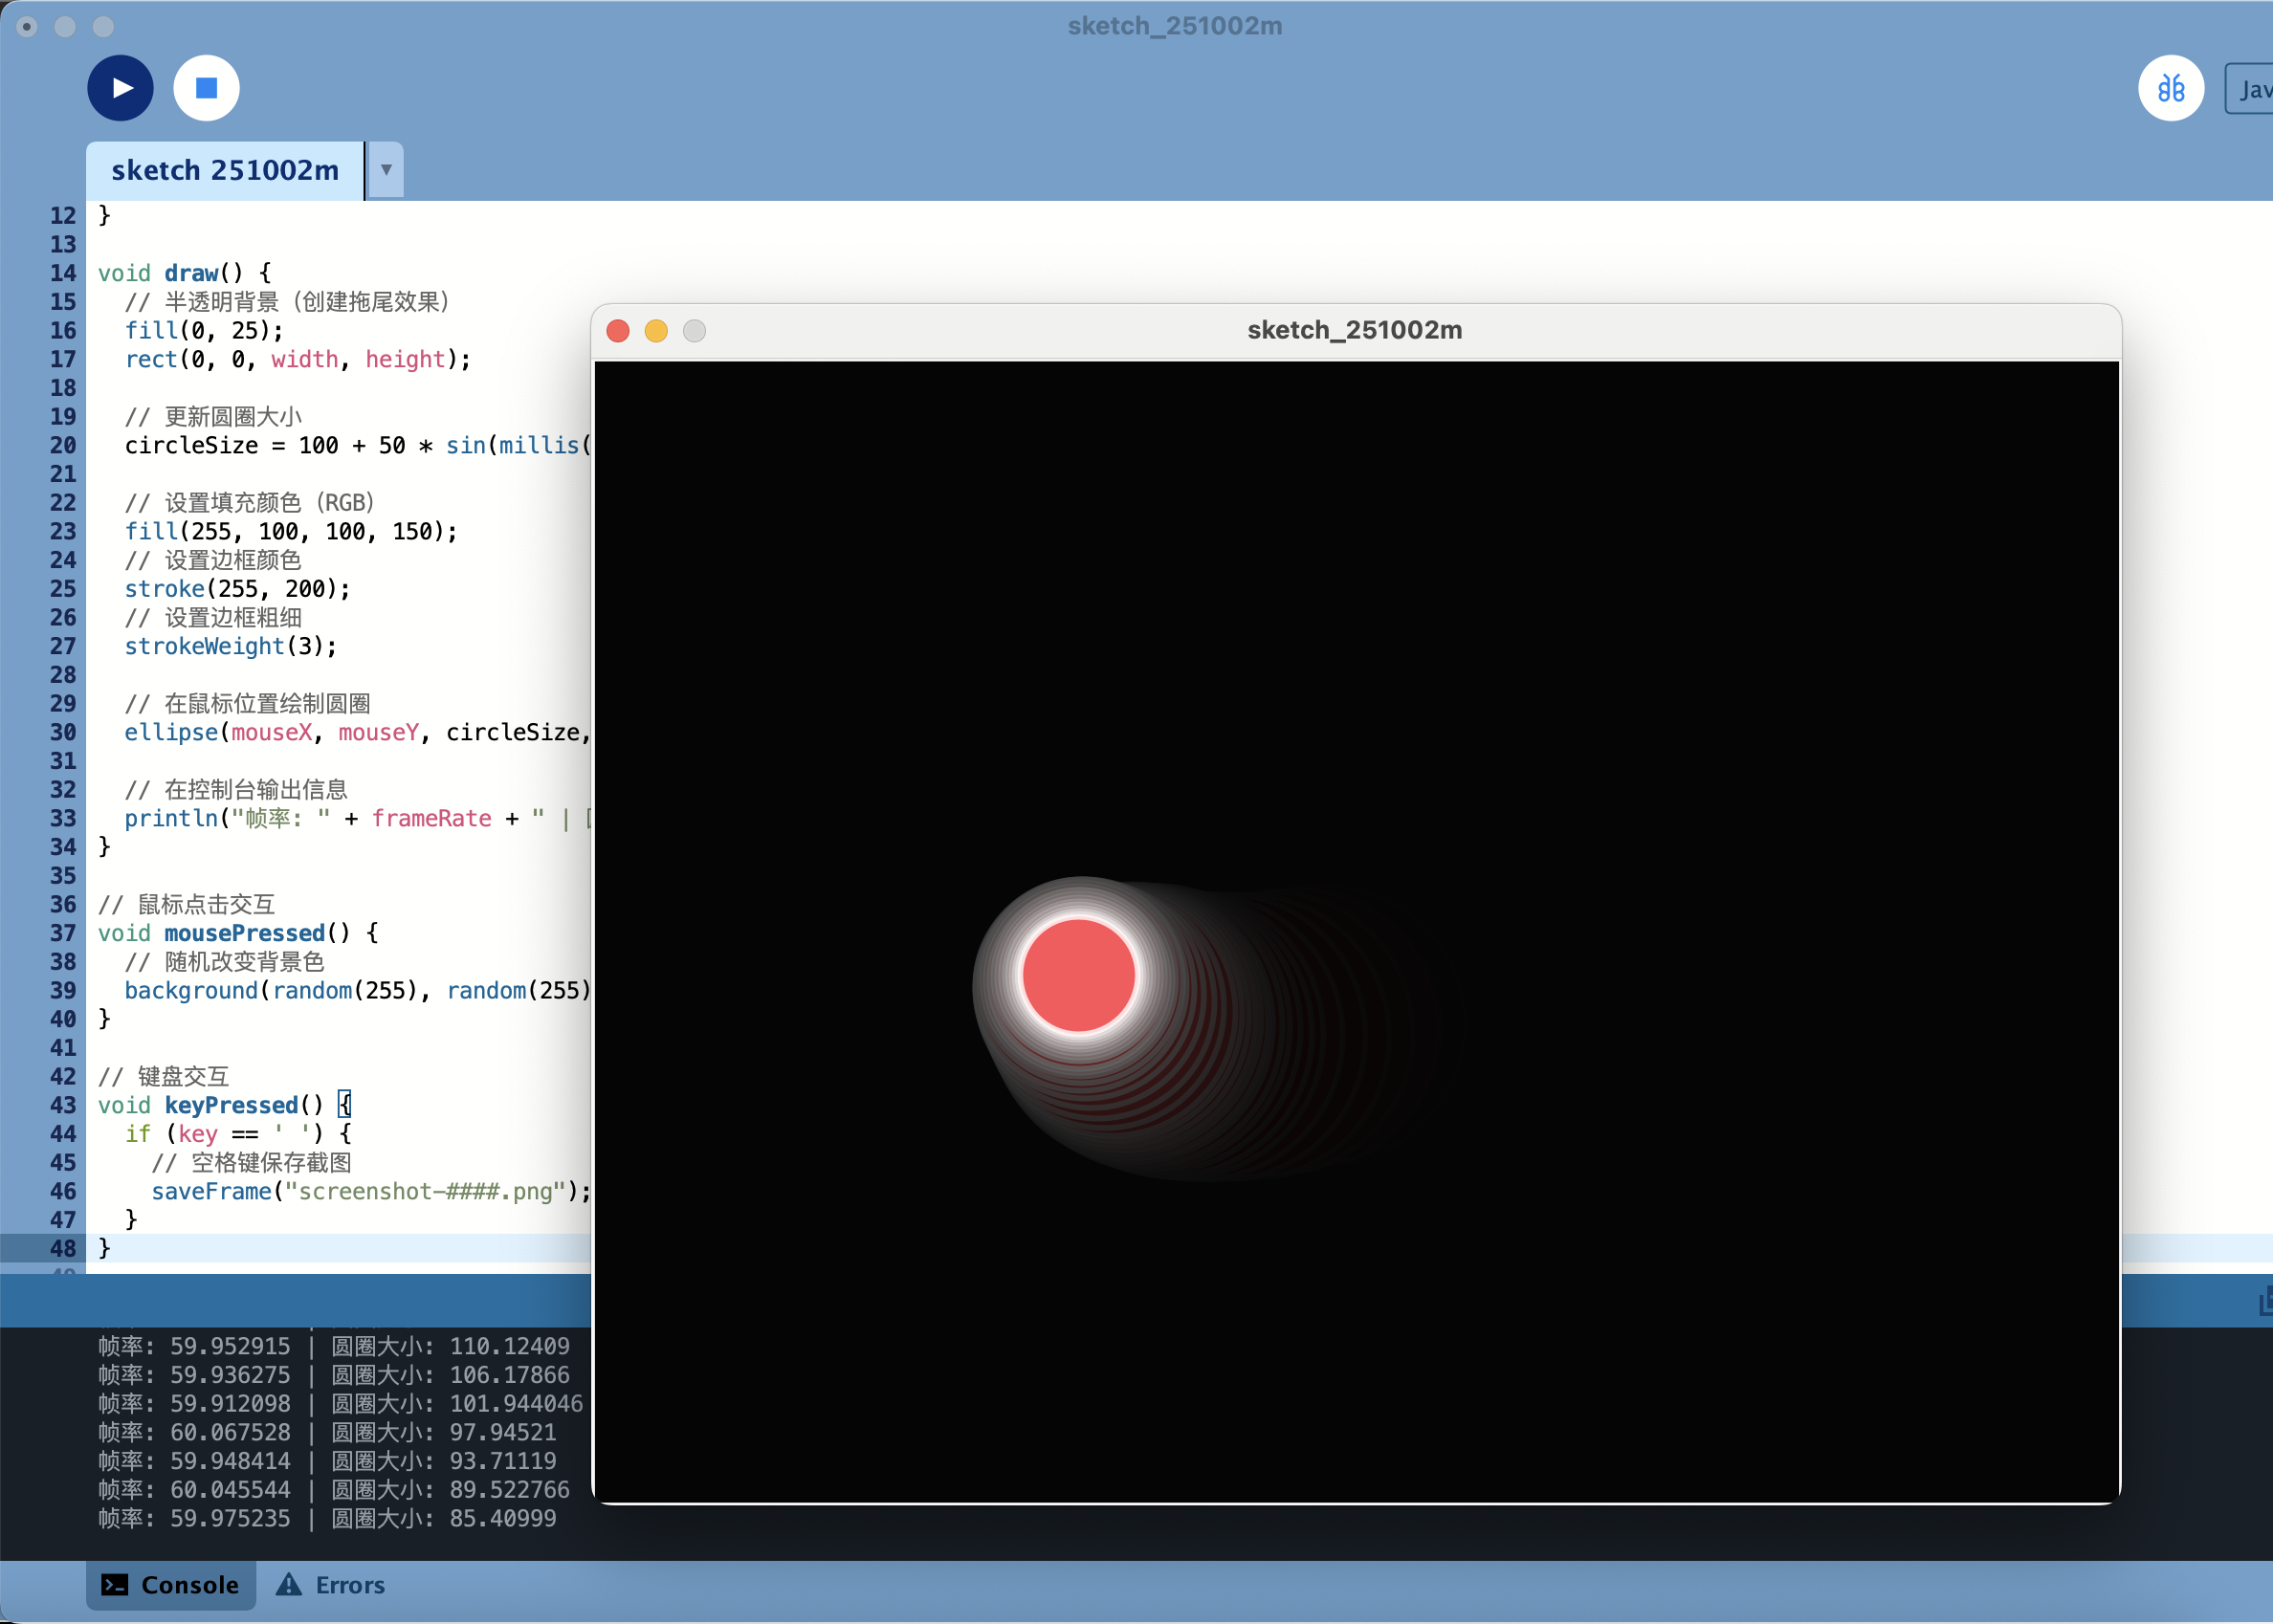Open the Java mode selector
Screen dimensions: 2273x1624
[x=2250, y=89]
